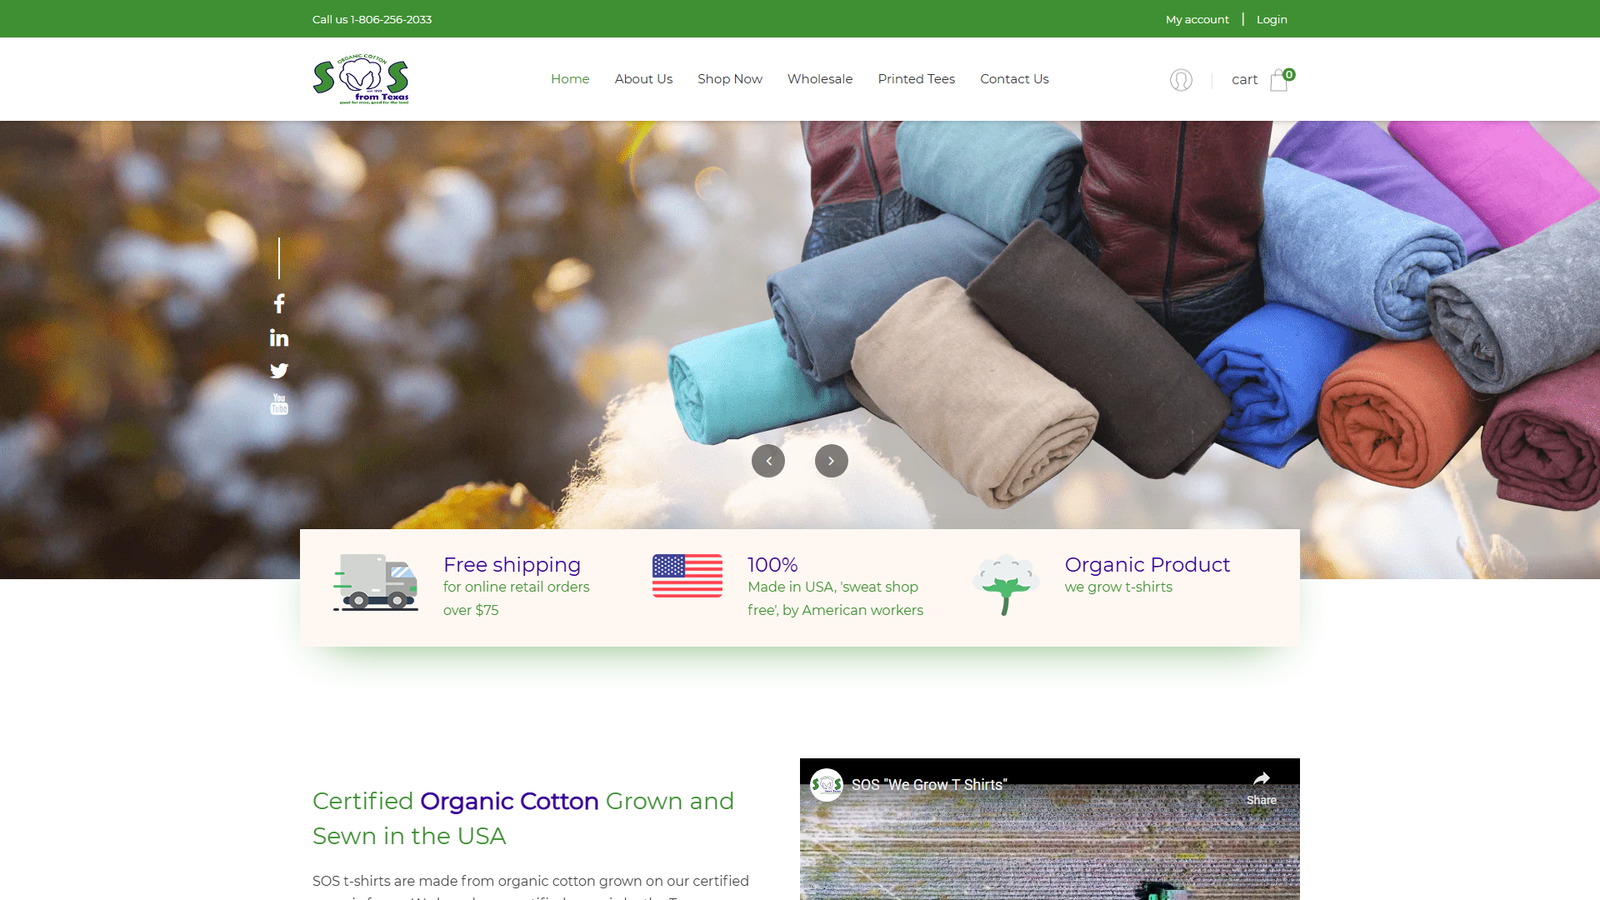Click the My account link
The height and width of the screenshot is (900, 1600).
coord(1197,19)
